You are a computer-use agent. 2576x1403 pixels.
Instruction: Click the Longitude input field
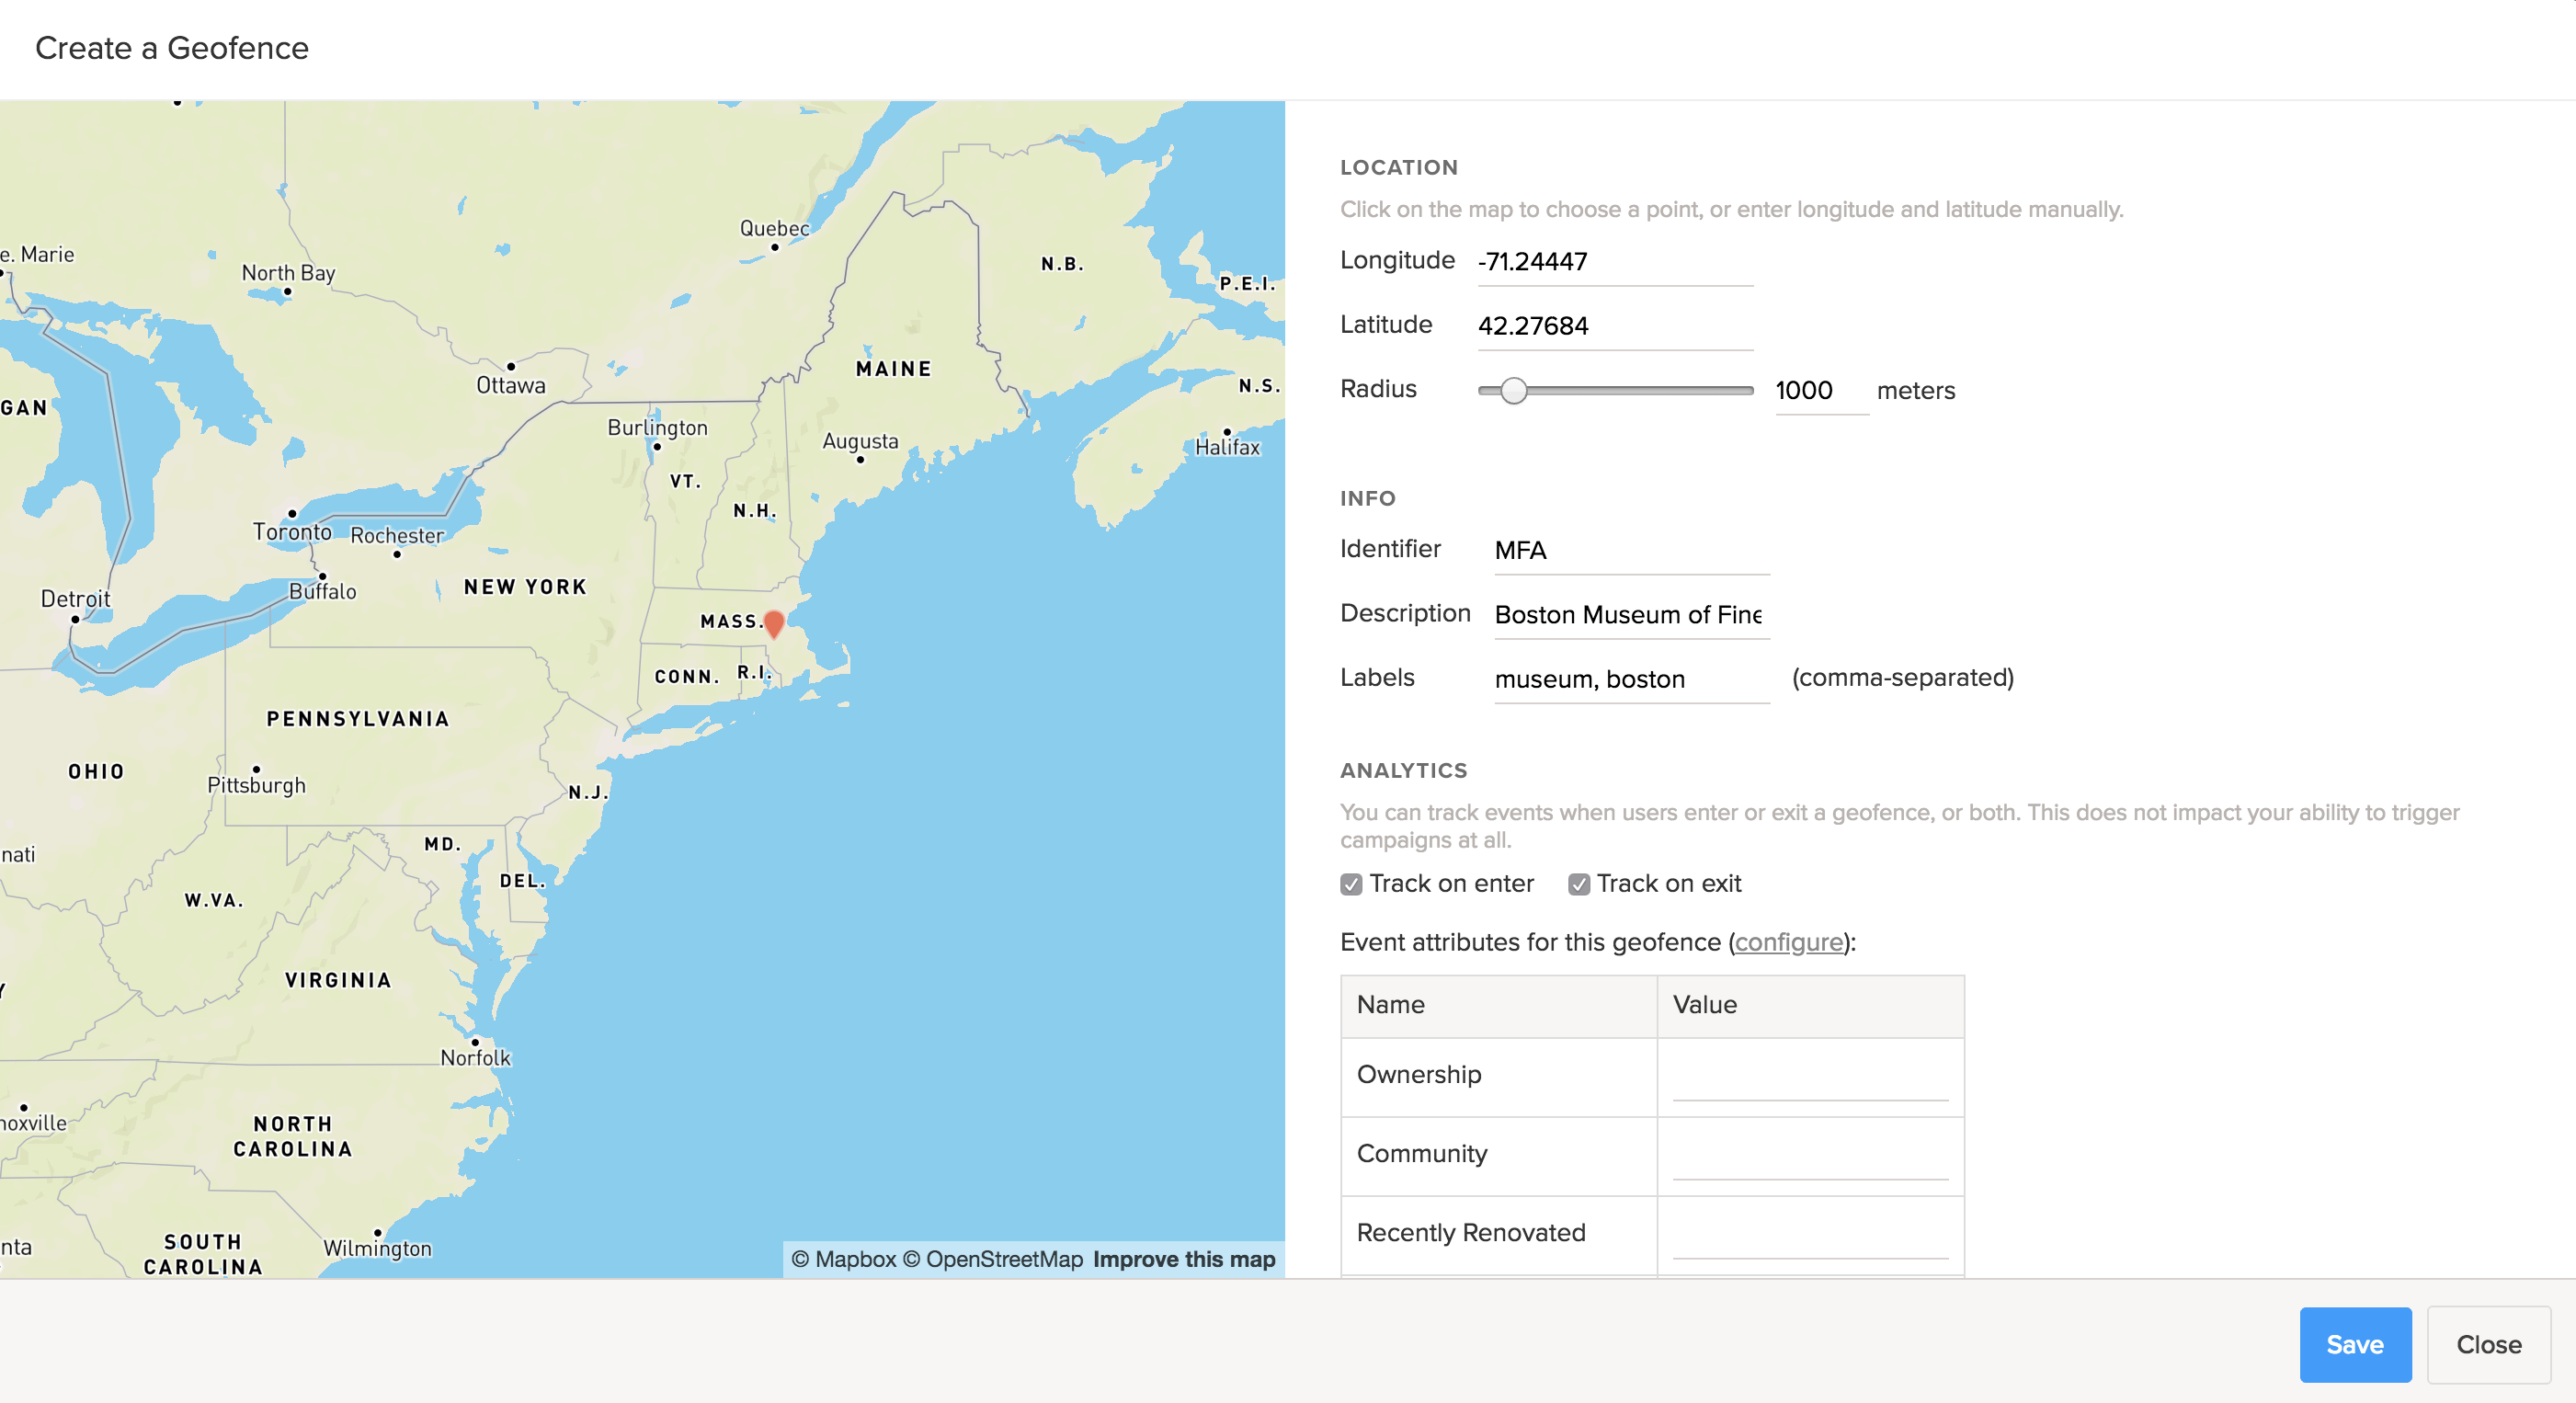(x=1614, y=262)
